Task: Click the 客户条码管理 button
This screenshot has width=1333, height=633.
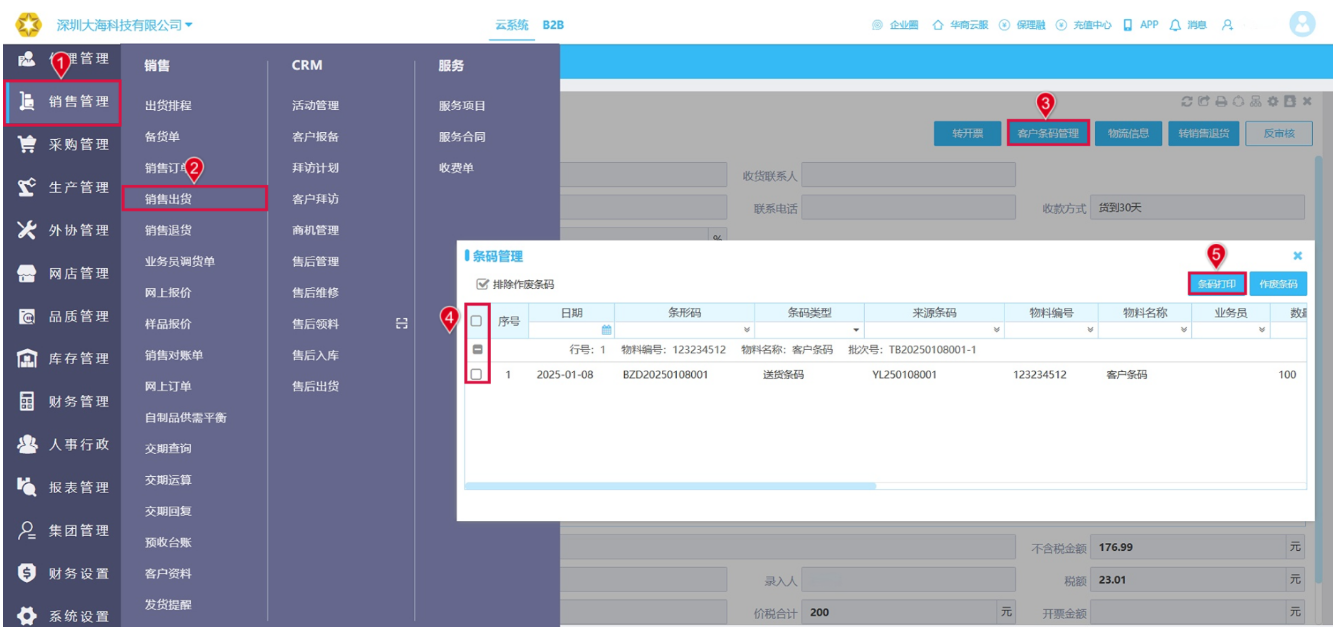Action: point(1048,133)
